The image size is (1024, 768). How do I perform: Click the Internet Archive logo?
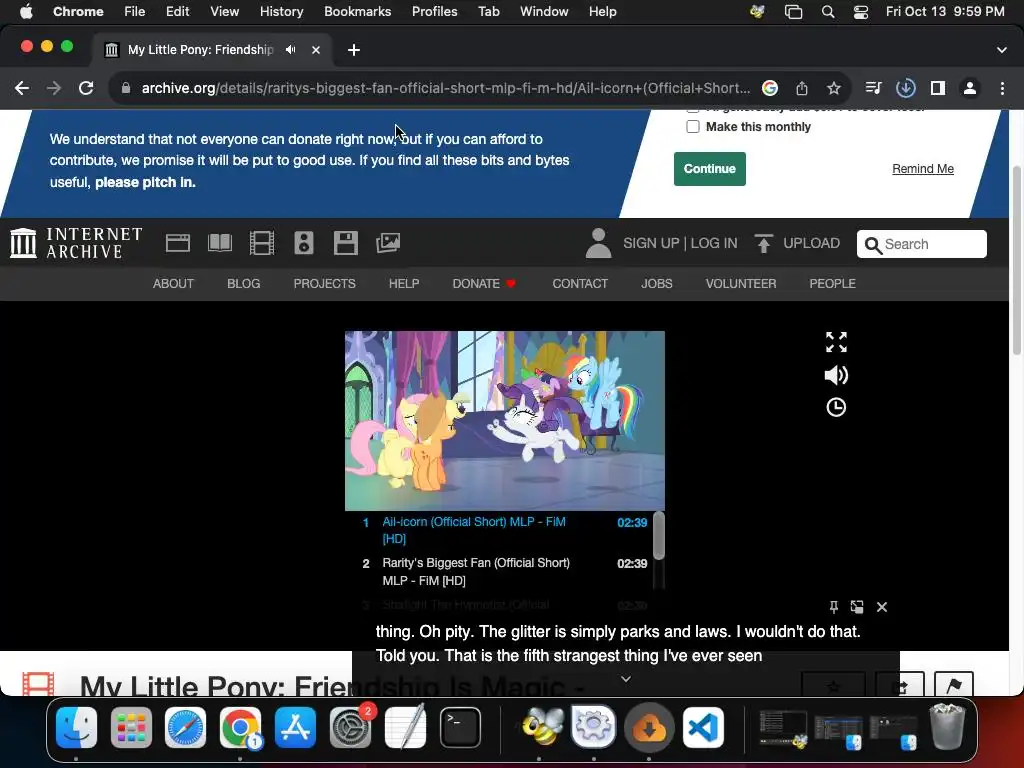[76, 243]
